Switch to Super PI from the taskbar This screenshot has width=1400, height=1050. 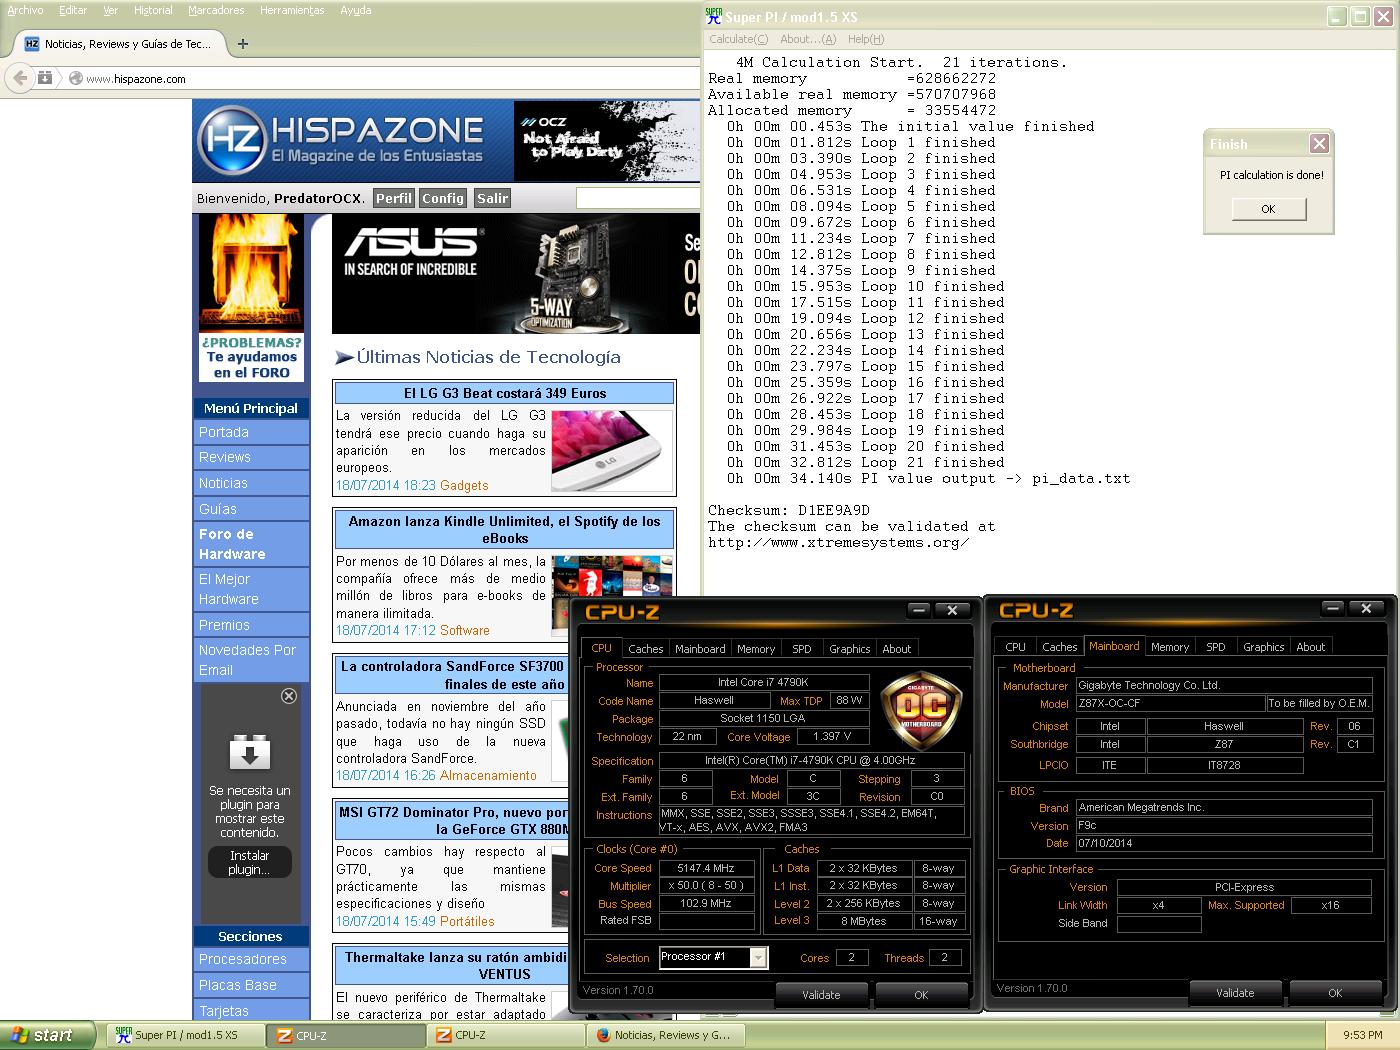coord(187,1035)
